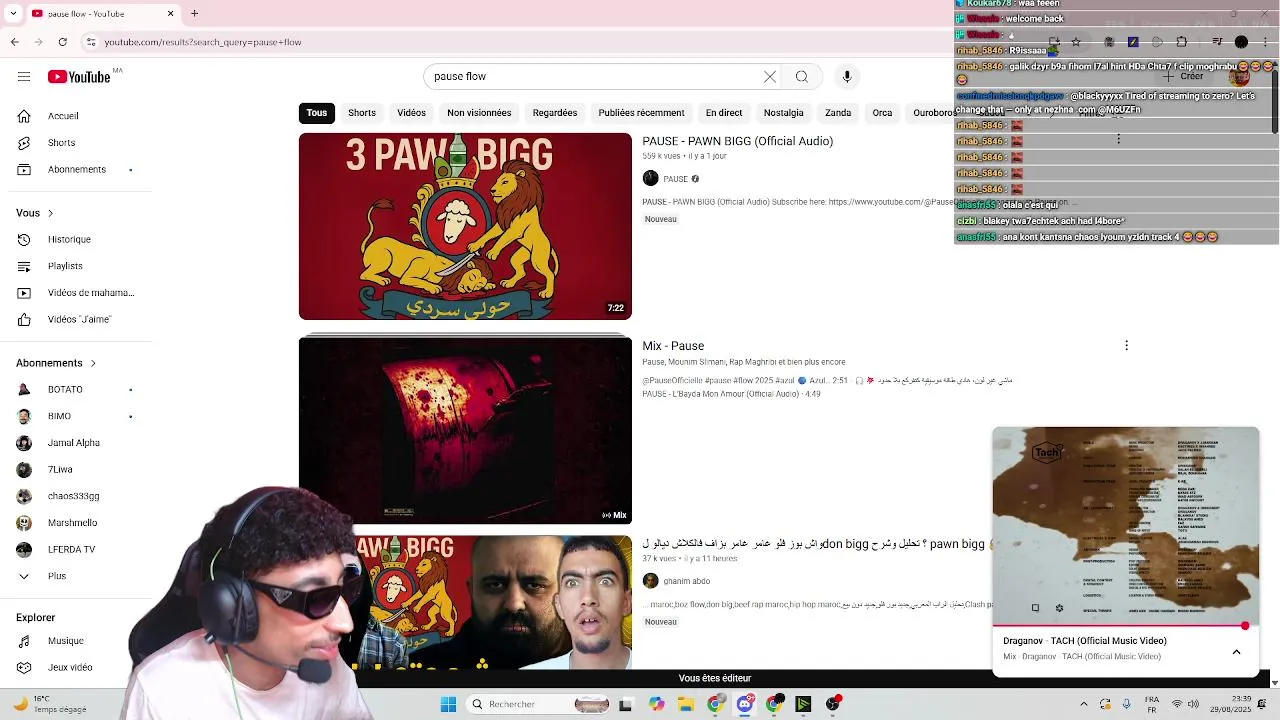Open OBS Studio from the taskbar
This screenshot has width=1280, height=720.
[833, 704]
